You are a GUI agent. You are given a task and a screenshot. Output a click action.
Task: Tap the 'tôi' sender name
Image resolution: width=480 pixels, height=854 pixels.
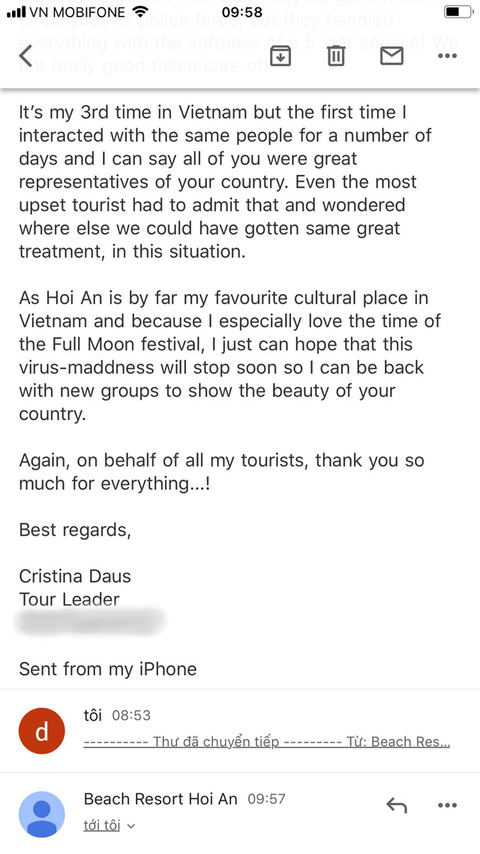[93, 715]
